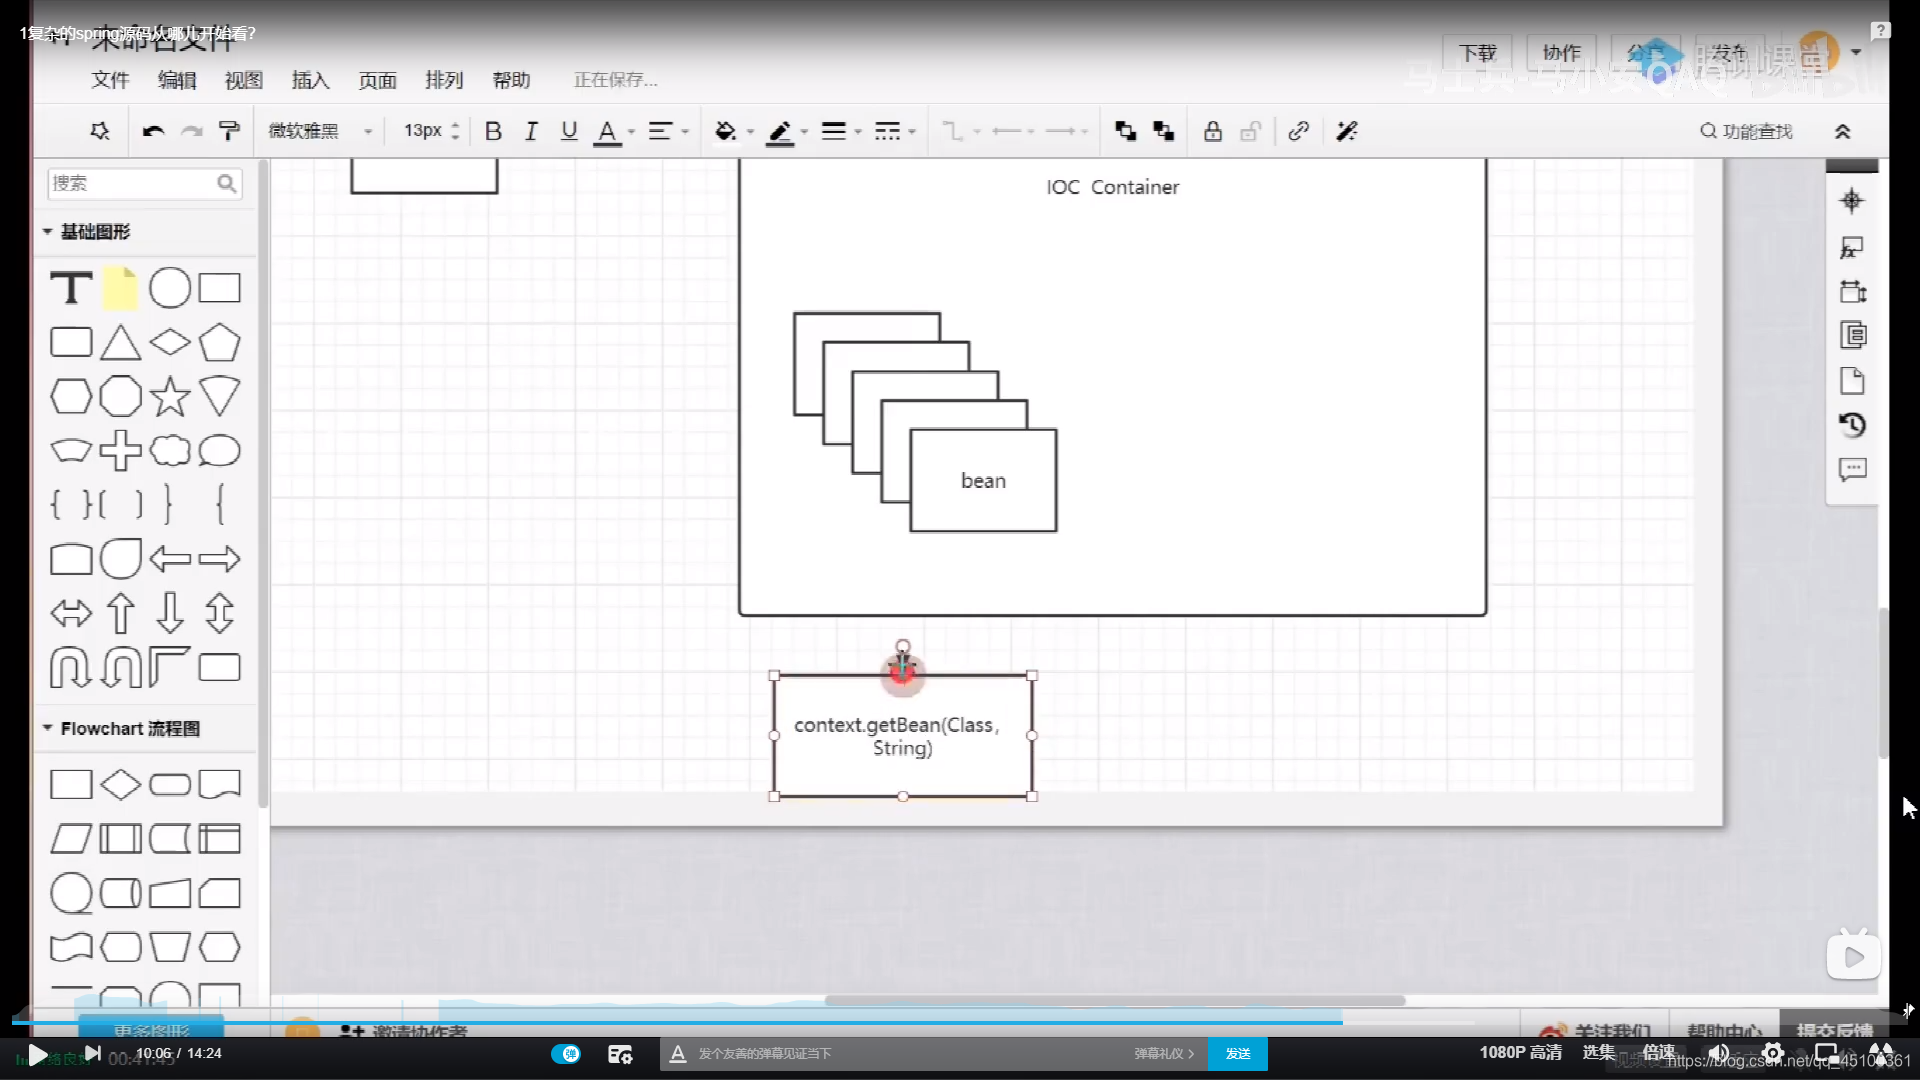This screenshot has height=1080, width=1920.
Task: Select the Bold formatting icon
Action: pos(492,129)
